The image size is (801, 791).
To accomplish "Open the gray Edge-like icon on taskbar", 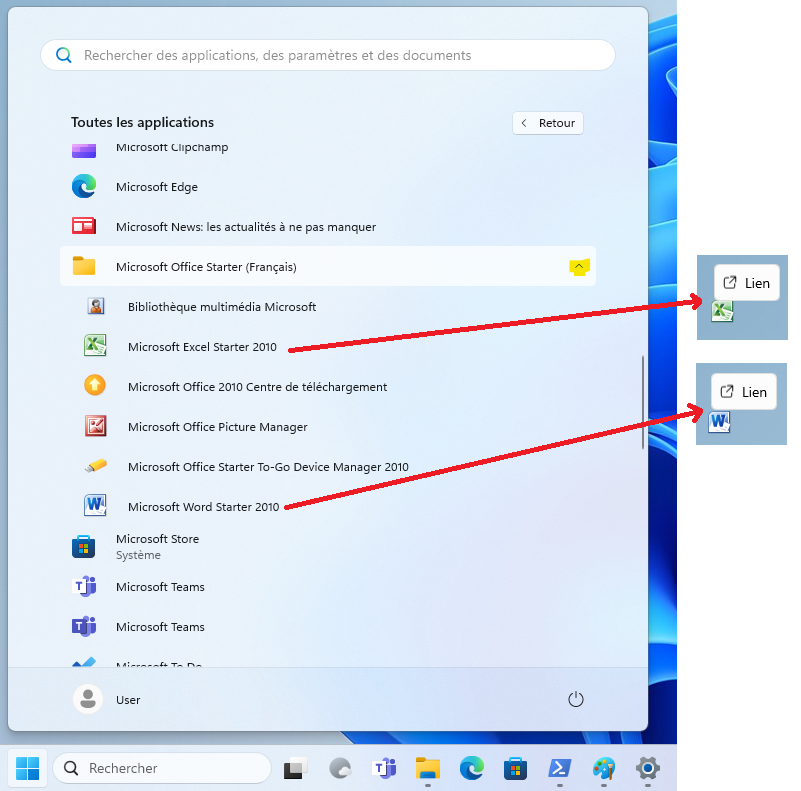I will pos(340,768).
